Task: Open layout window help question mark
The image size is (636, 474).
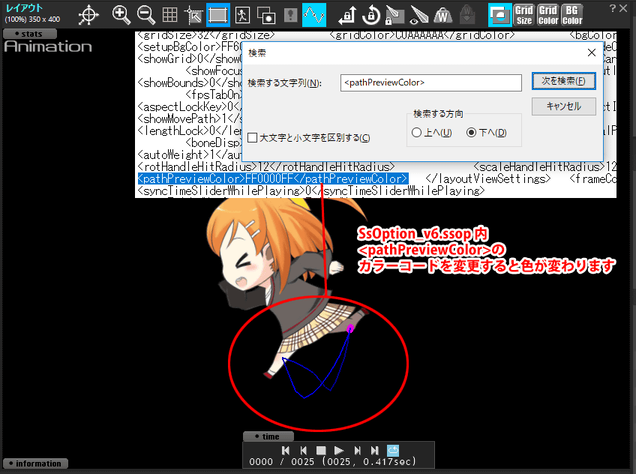Action: point(612,8)
